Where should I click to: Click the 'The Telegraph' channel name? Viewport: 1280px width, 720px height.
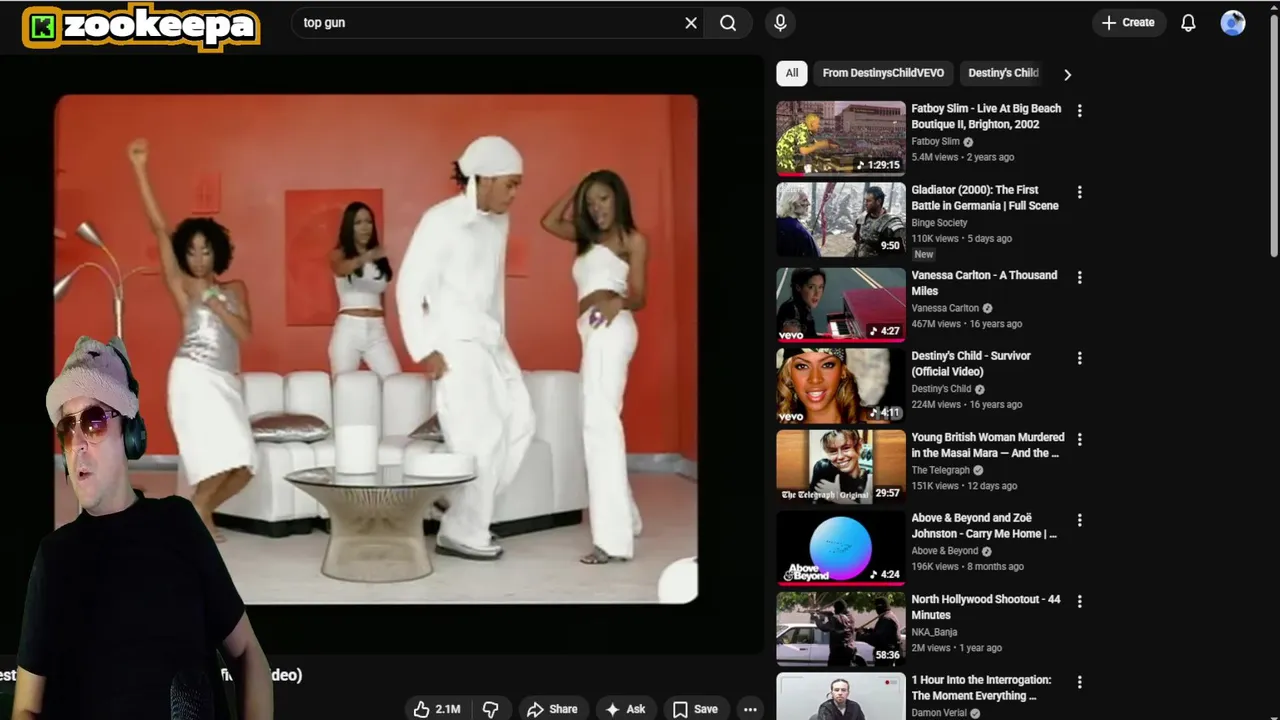coord(940,470)
